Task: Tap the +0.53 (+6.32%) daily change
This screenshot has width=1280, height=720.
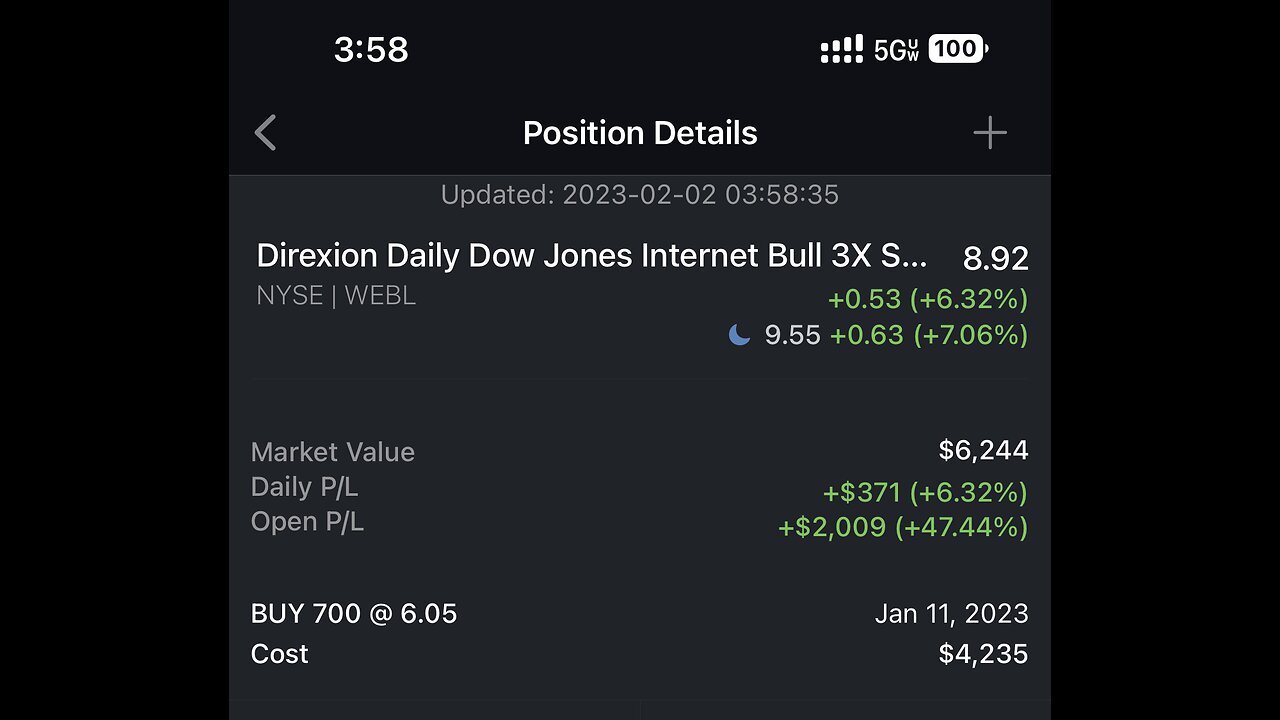Action: point(927,299)
